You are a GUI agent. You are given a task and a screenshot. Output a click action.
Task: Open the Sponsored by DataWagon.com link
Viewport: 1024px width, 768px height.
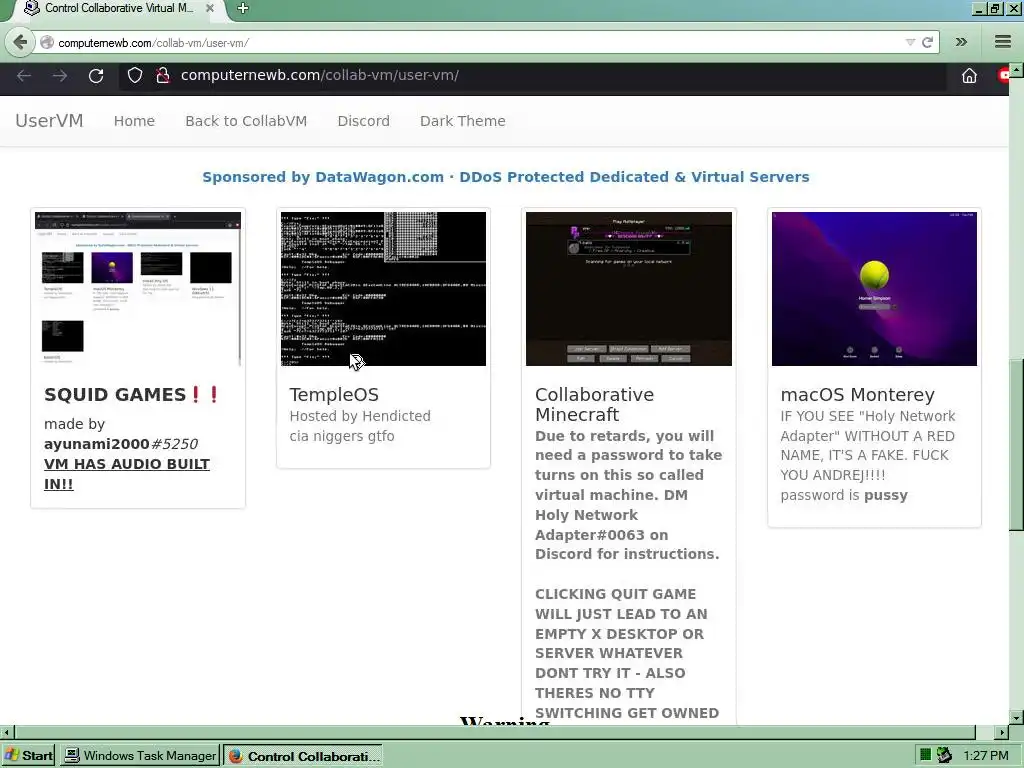[x=505, y=177]
